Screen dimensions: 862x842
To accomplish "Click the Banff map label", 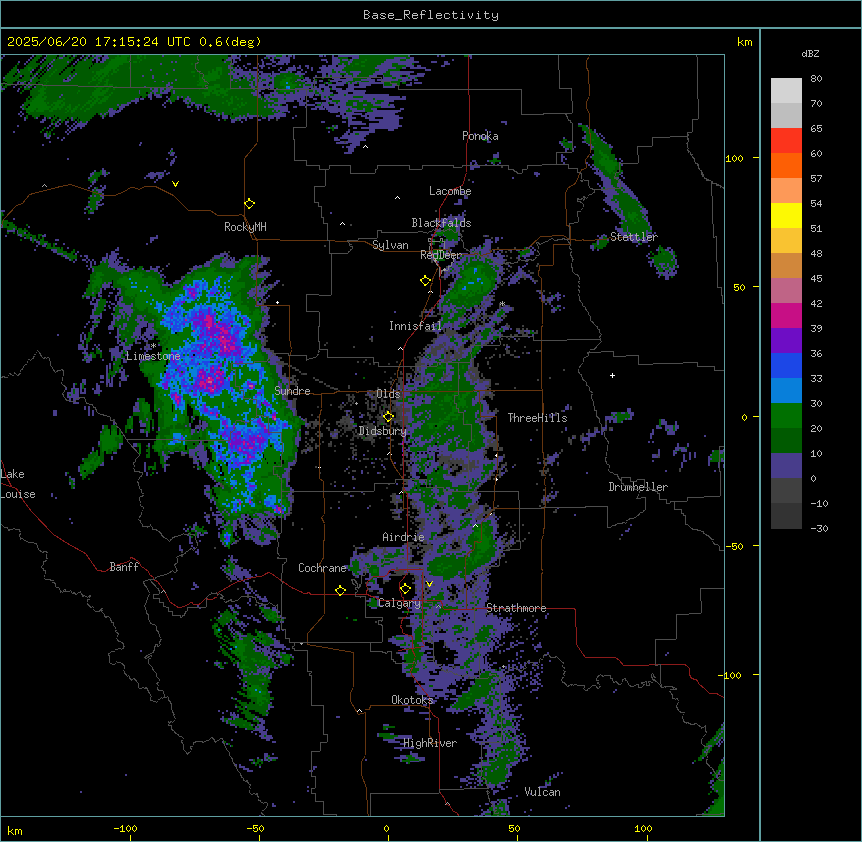I will 124,567.
